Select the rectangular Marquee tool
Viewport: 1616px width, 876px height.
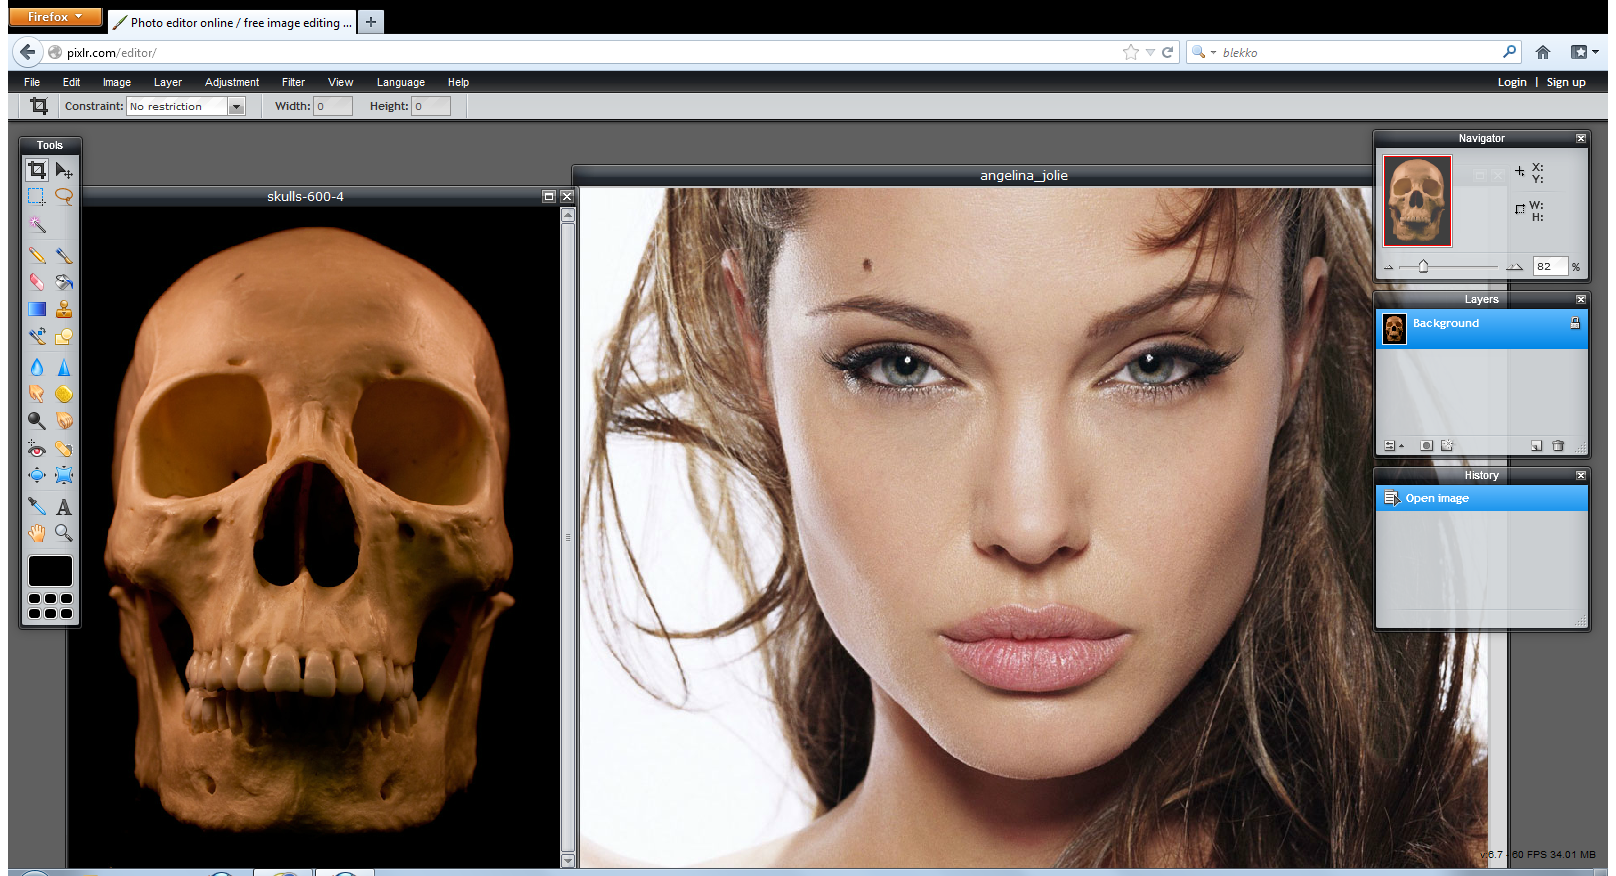[x=37, y=197]
